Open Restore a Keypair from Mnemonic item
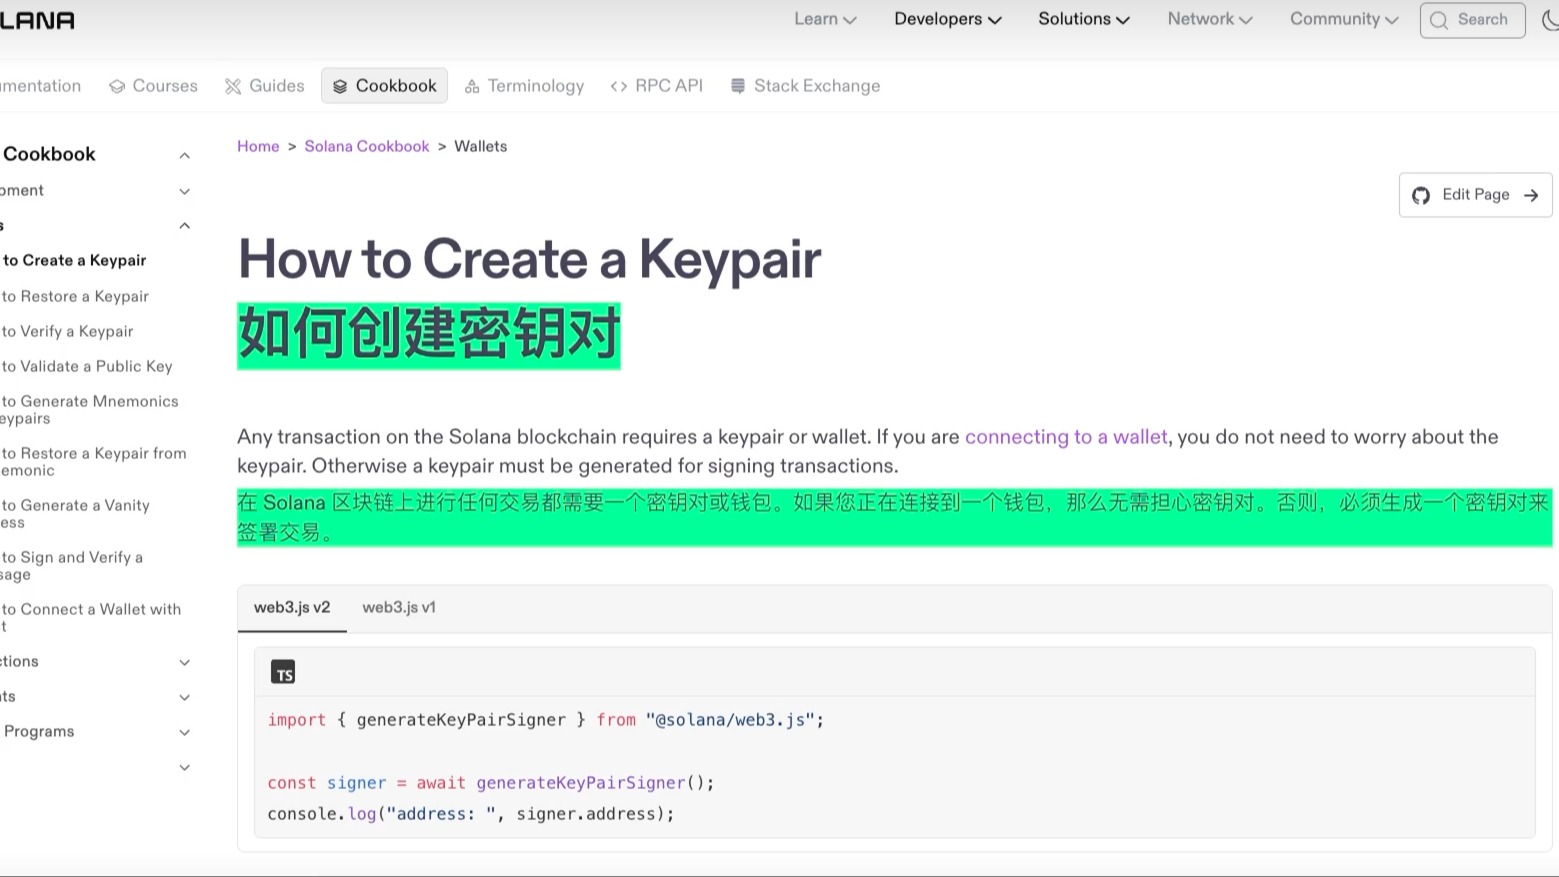 pyautogui.click(x=94, y=461)
